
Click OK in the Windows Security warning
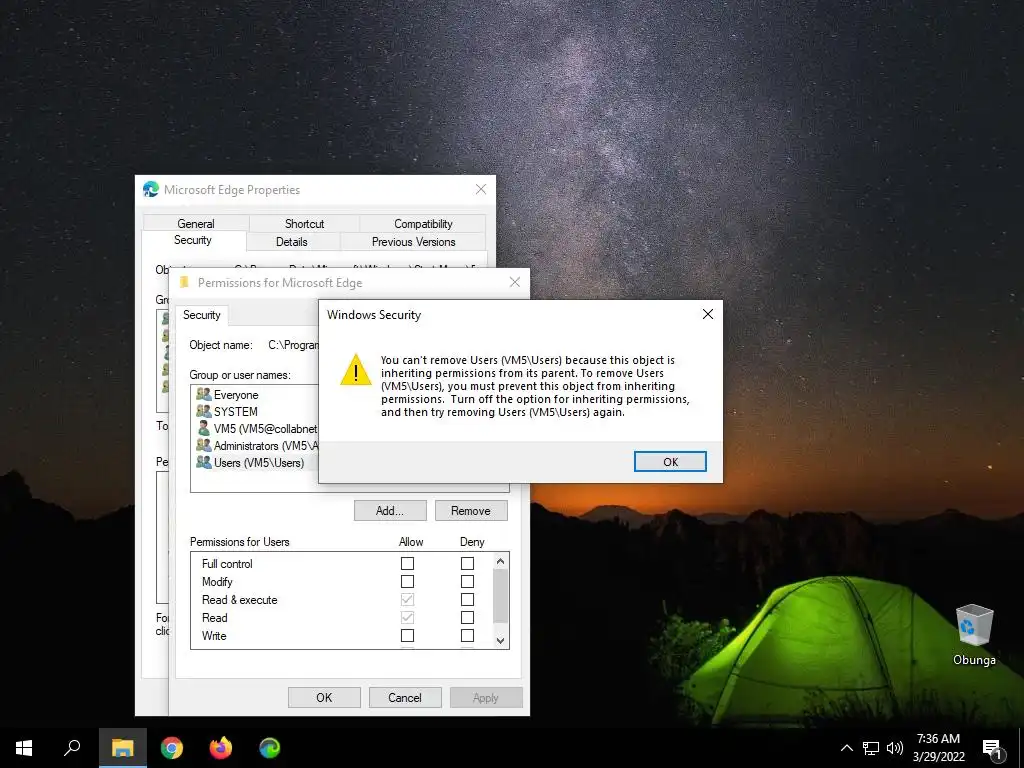[670, 462]
